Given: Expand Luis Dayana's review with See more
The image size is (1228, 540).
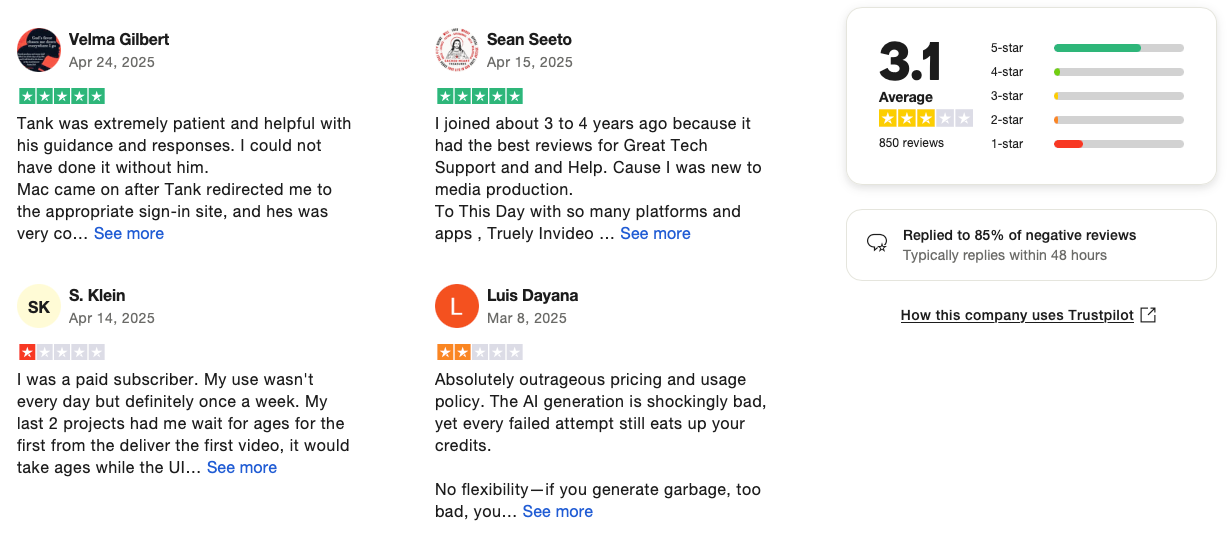Looking at the screenshot, I should (557, 511).
